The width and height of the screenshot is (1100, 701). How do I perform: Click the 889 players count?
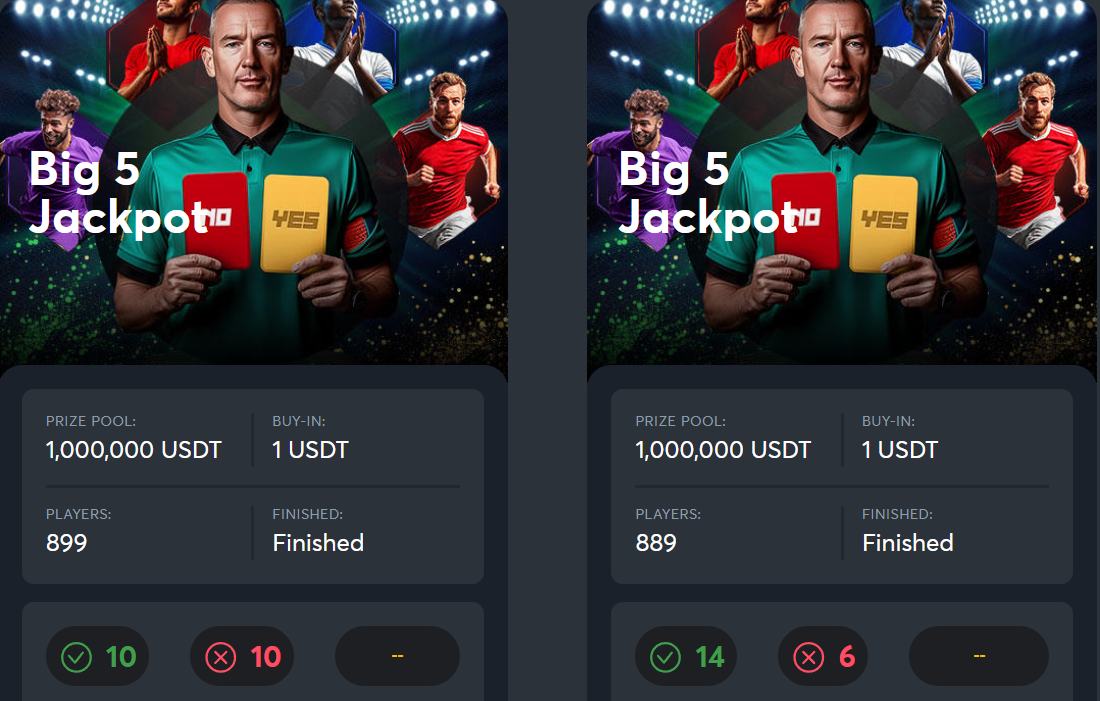click(656, 543)
